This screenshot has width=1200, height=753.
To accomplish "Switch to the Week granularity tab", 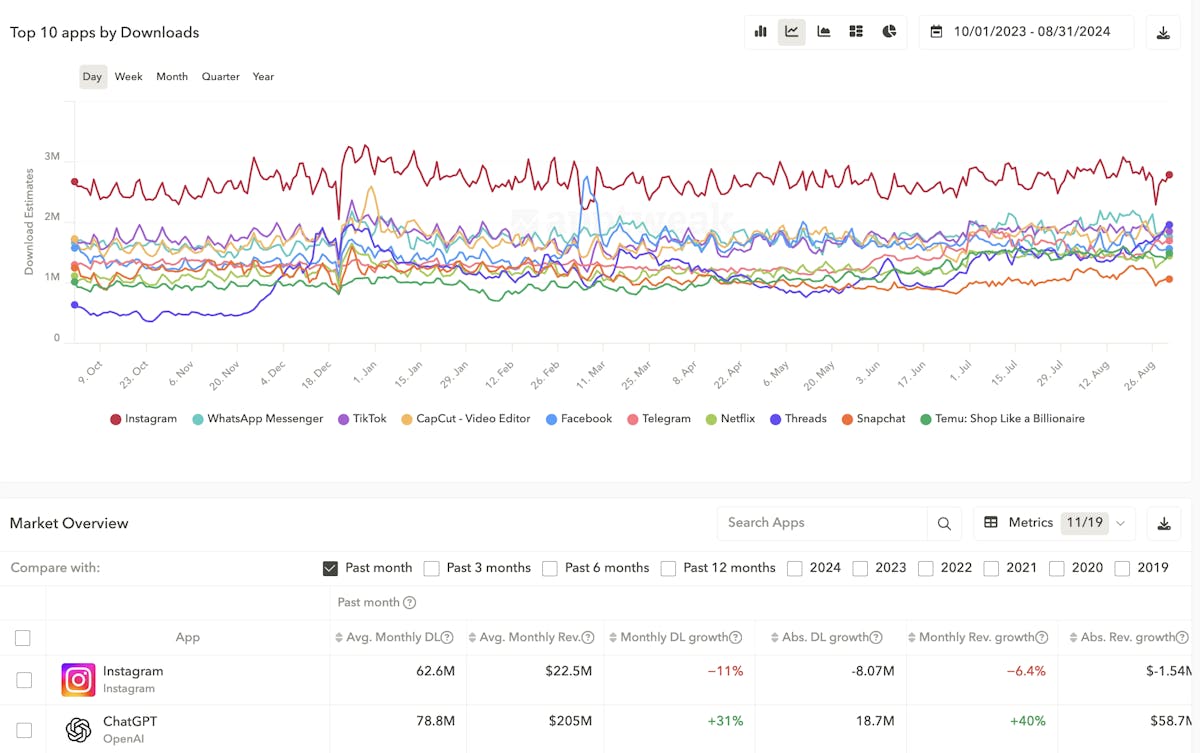I will [129, 77].
